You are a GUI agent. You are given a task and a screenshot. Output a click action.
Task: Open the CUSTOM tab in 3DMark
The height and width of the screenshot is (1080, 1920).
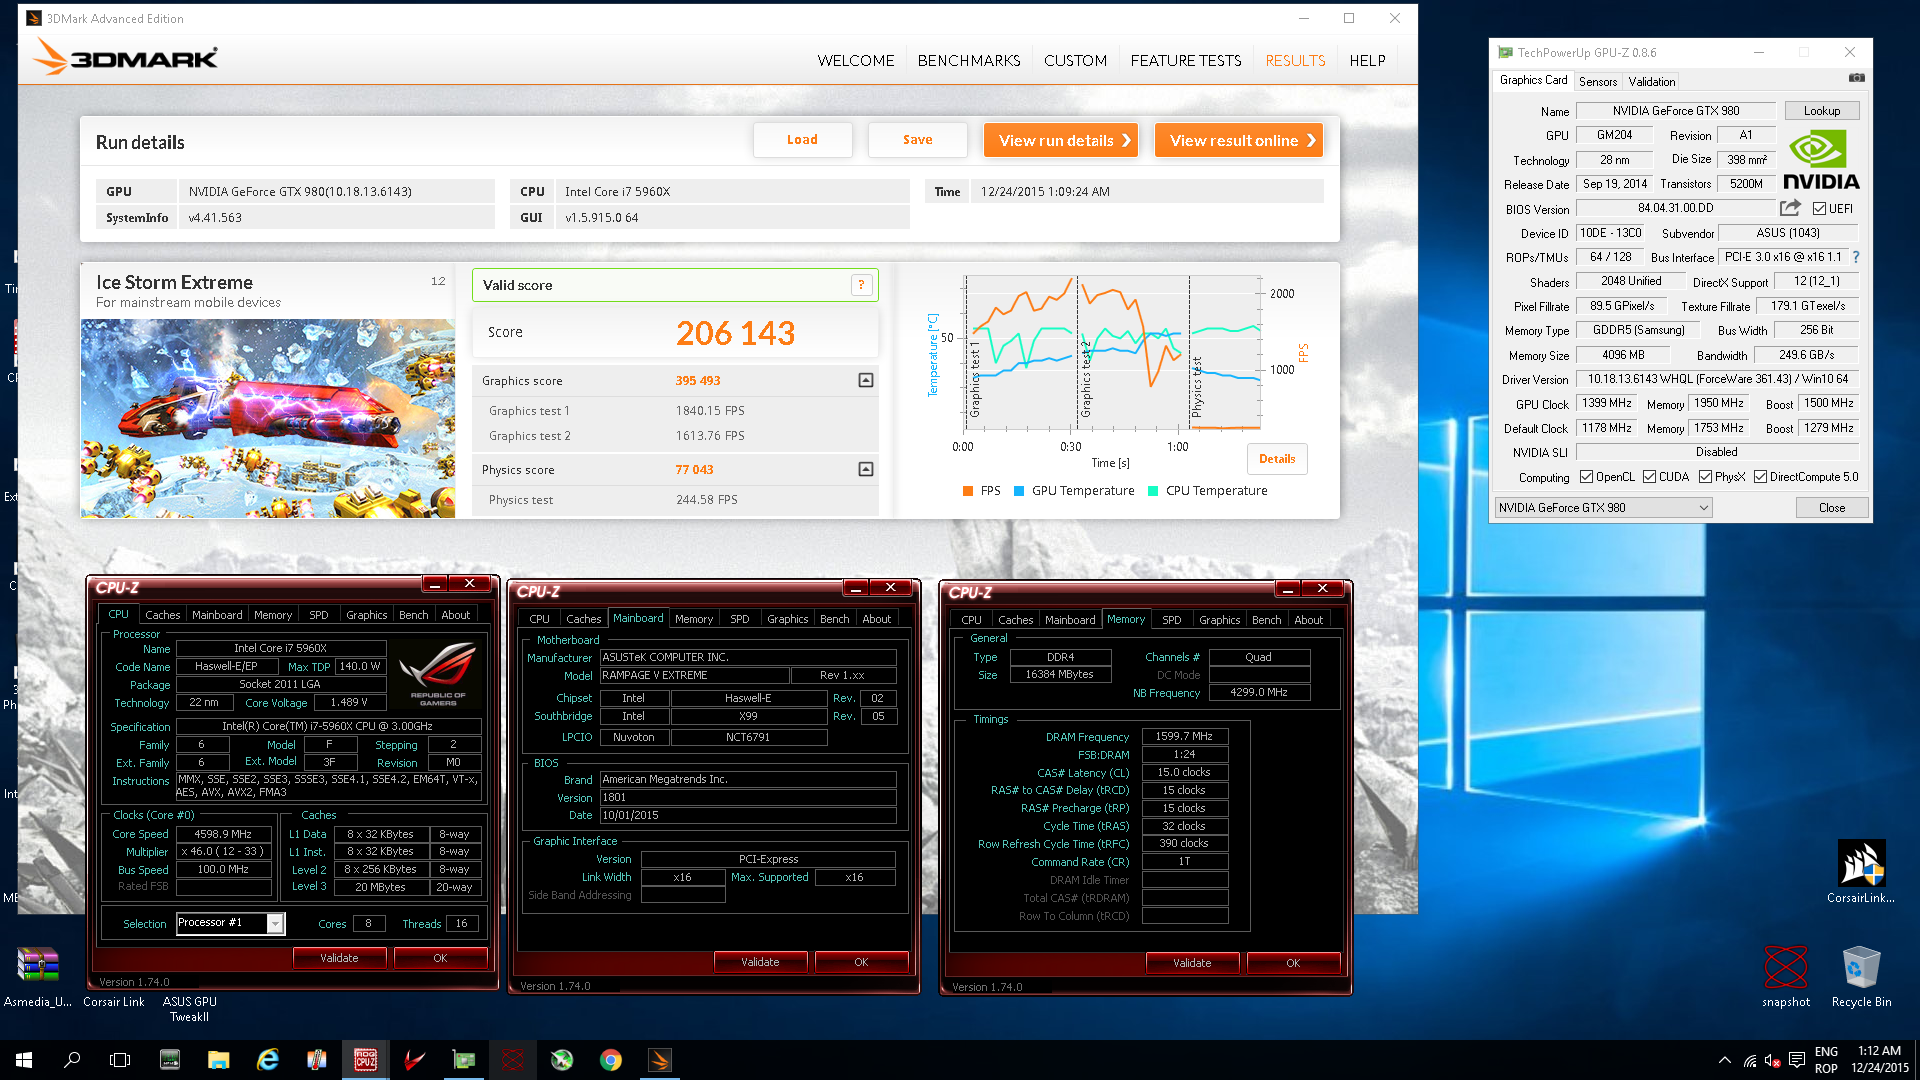[x=1075, y=61]
